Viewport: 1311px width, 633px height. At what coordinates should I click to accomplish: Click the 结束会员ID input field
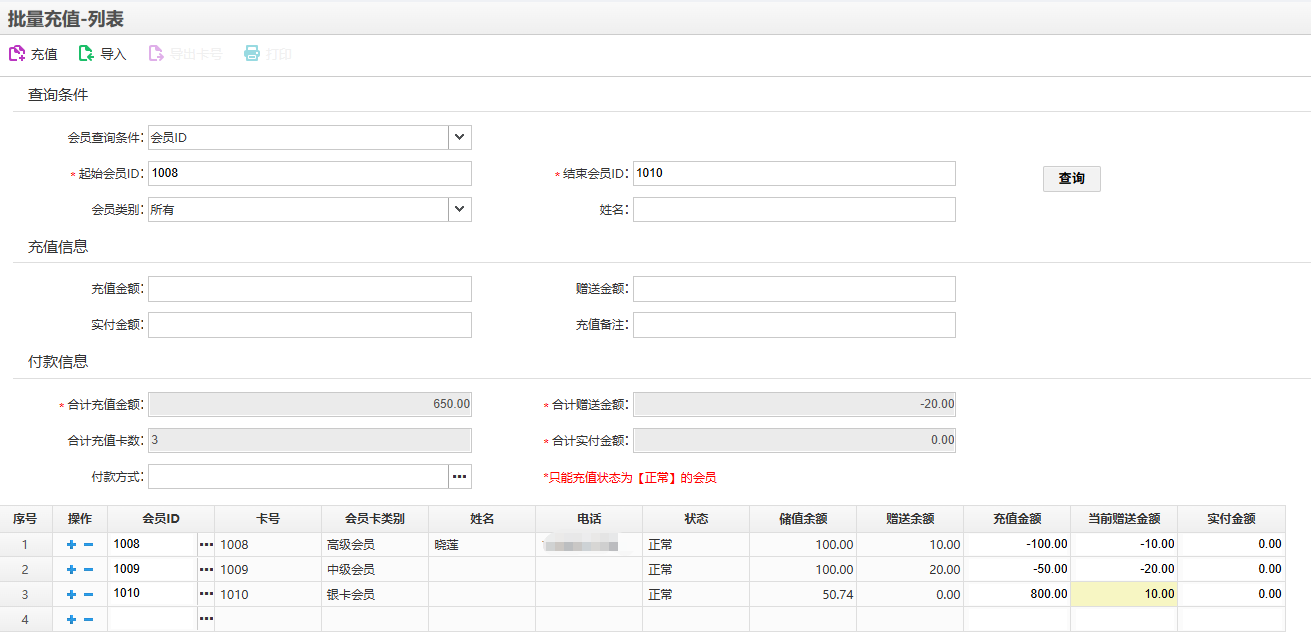click(x=793, y=173)
